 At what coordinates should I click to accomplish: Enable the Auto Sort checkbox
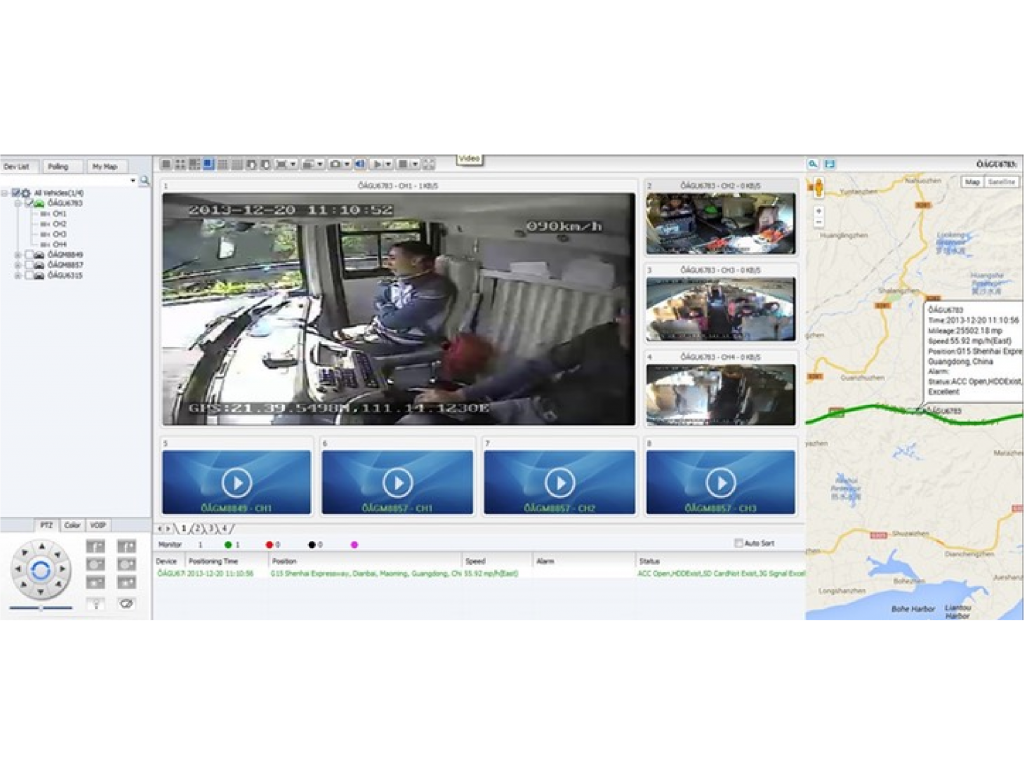739,543
